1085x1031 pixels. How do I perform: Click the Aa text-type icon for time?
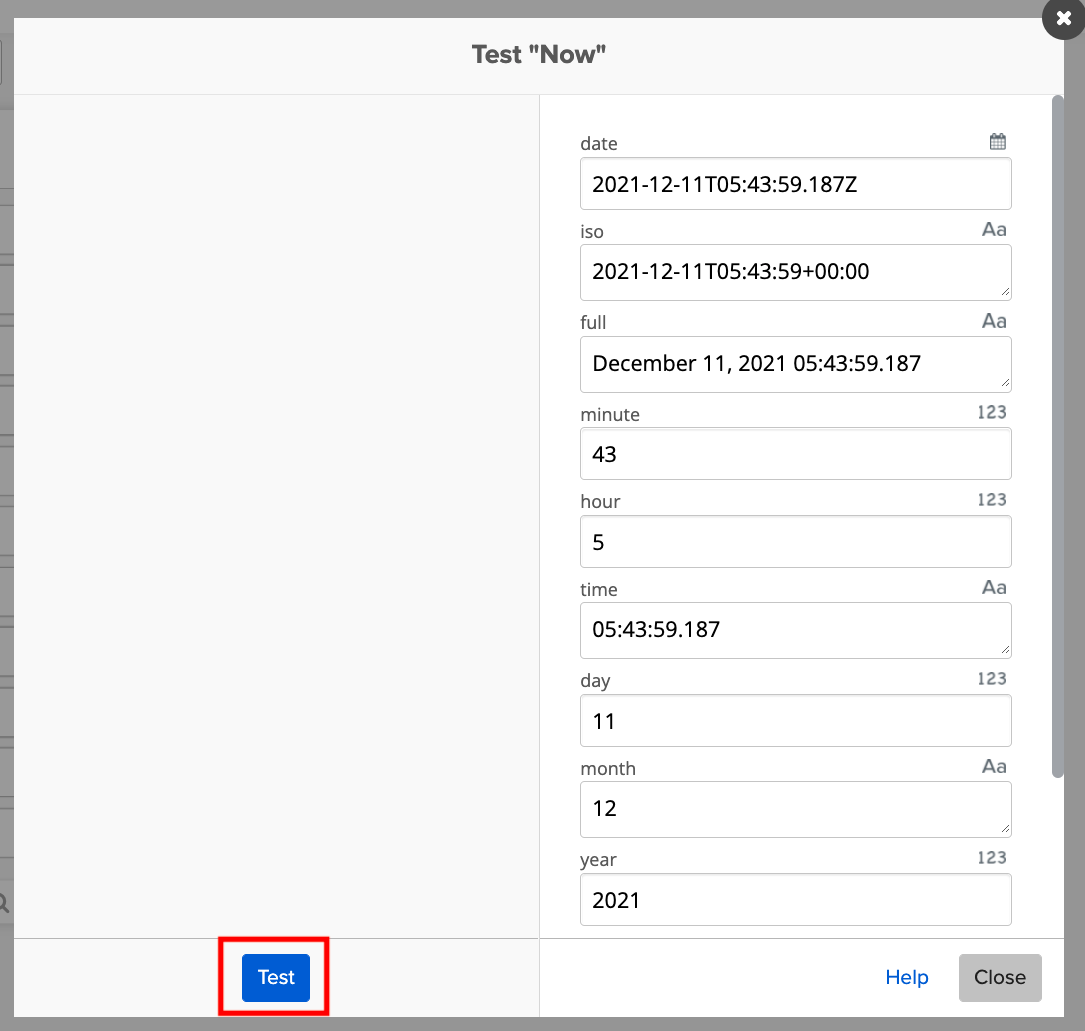(x=993, y=588)
